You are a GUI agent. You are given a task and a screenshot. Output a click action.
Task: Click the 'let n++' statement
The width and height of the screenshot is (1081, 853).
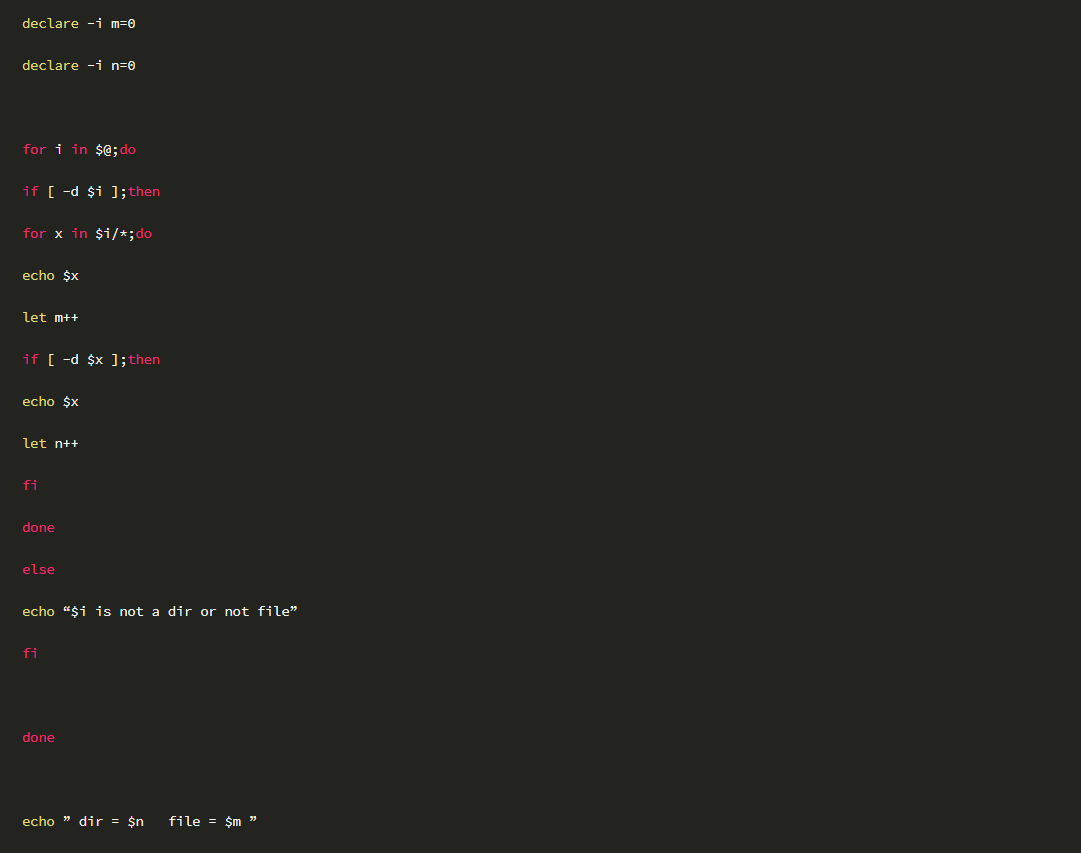[x=50, y=444]
